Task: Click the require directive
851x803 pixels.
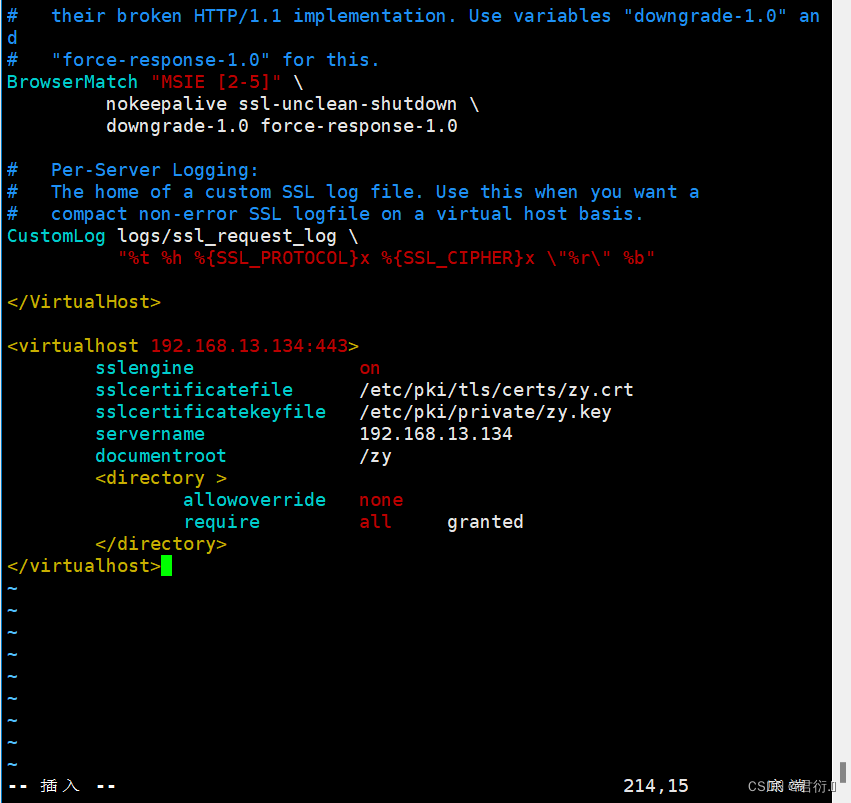Action: (x=221, y=522)
